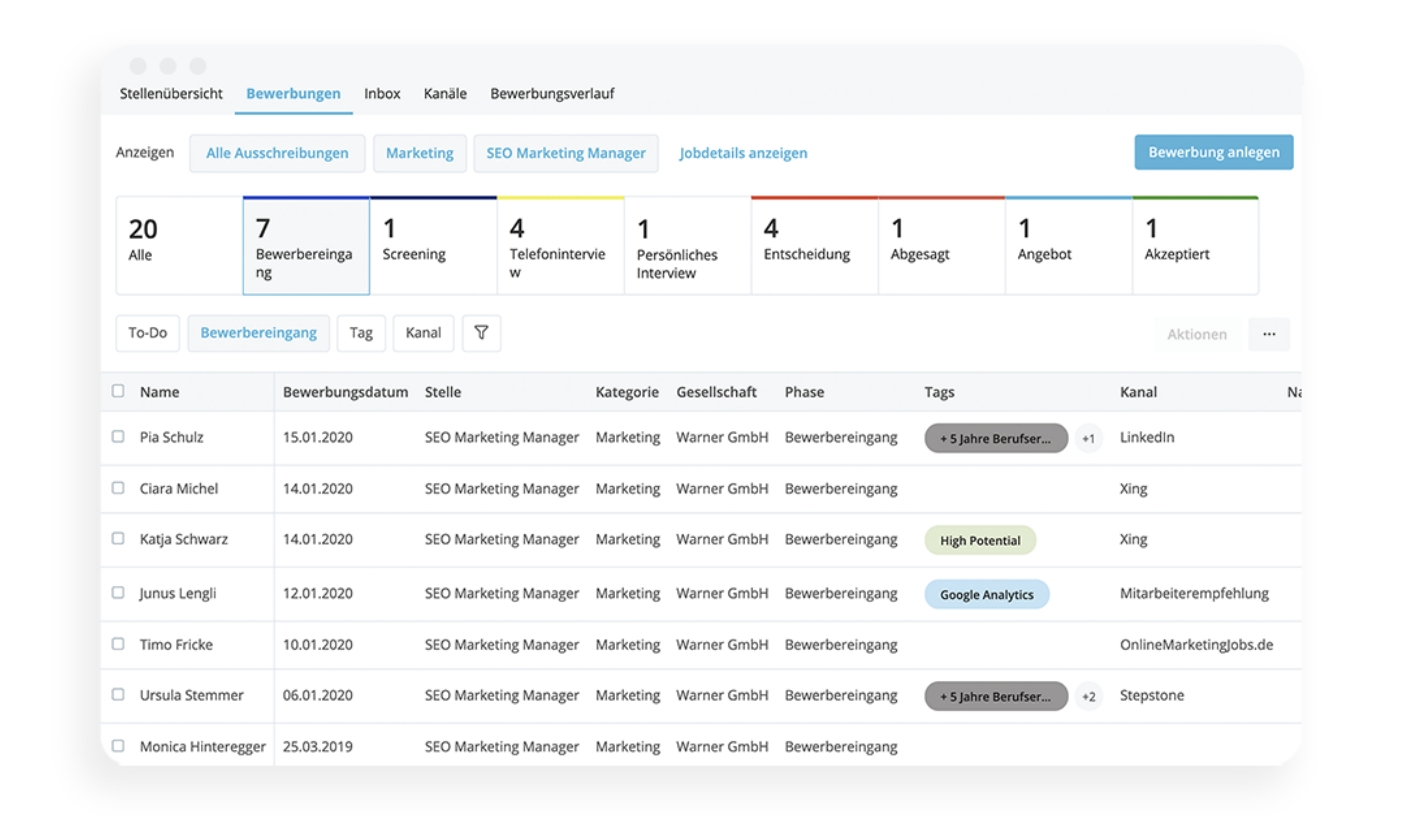Viewport: 1426px width, 826px height.
Task: Toggle the select-all checkbox in table header
Action: click(118, 391)
